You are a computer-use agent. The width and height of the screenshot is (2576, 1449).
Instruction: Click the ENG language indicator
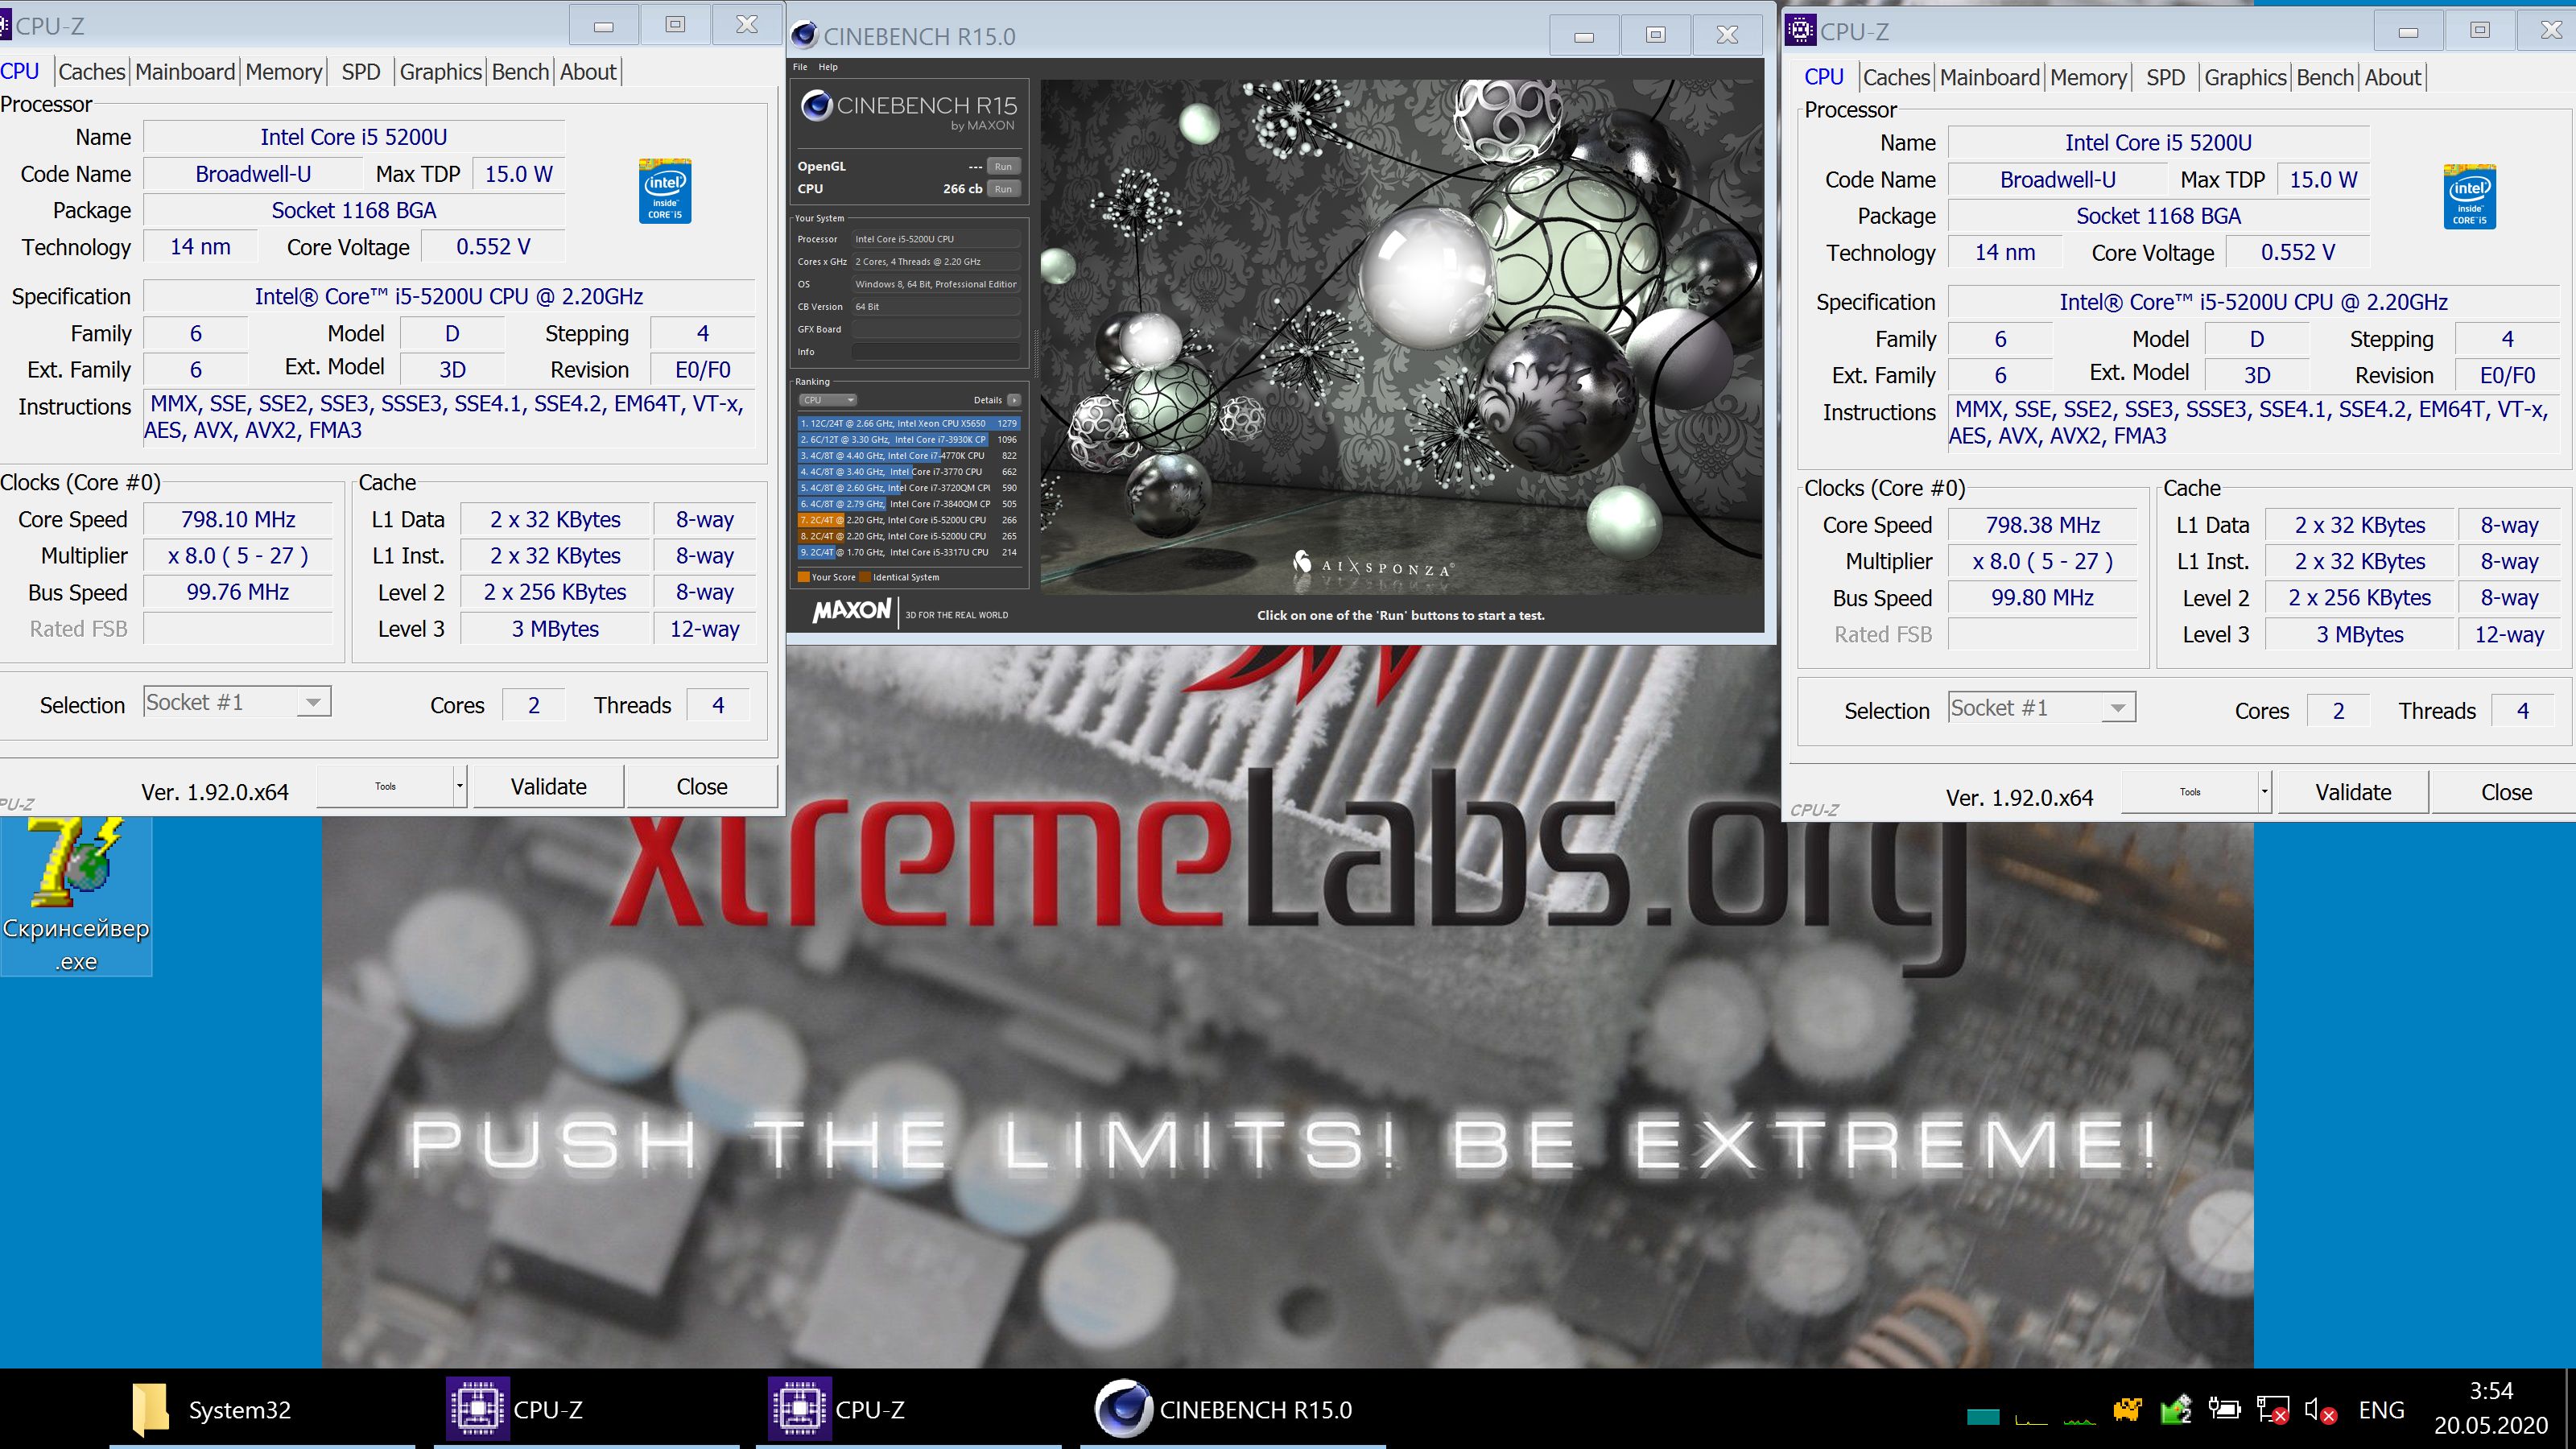2381,1410
